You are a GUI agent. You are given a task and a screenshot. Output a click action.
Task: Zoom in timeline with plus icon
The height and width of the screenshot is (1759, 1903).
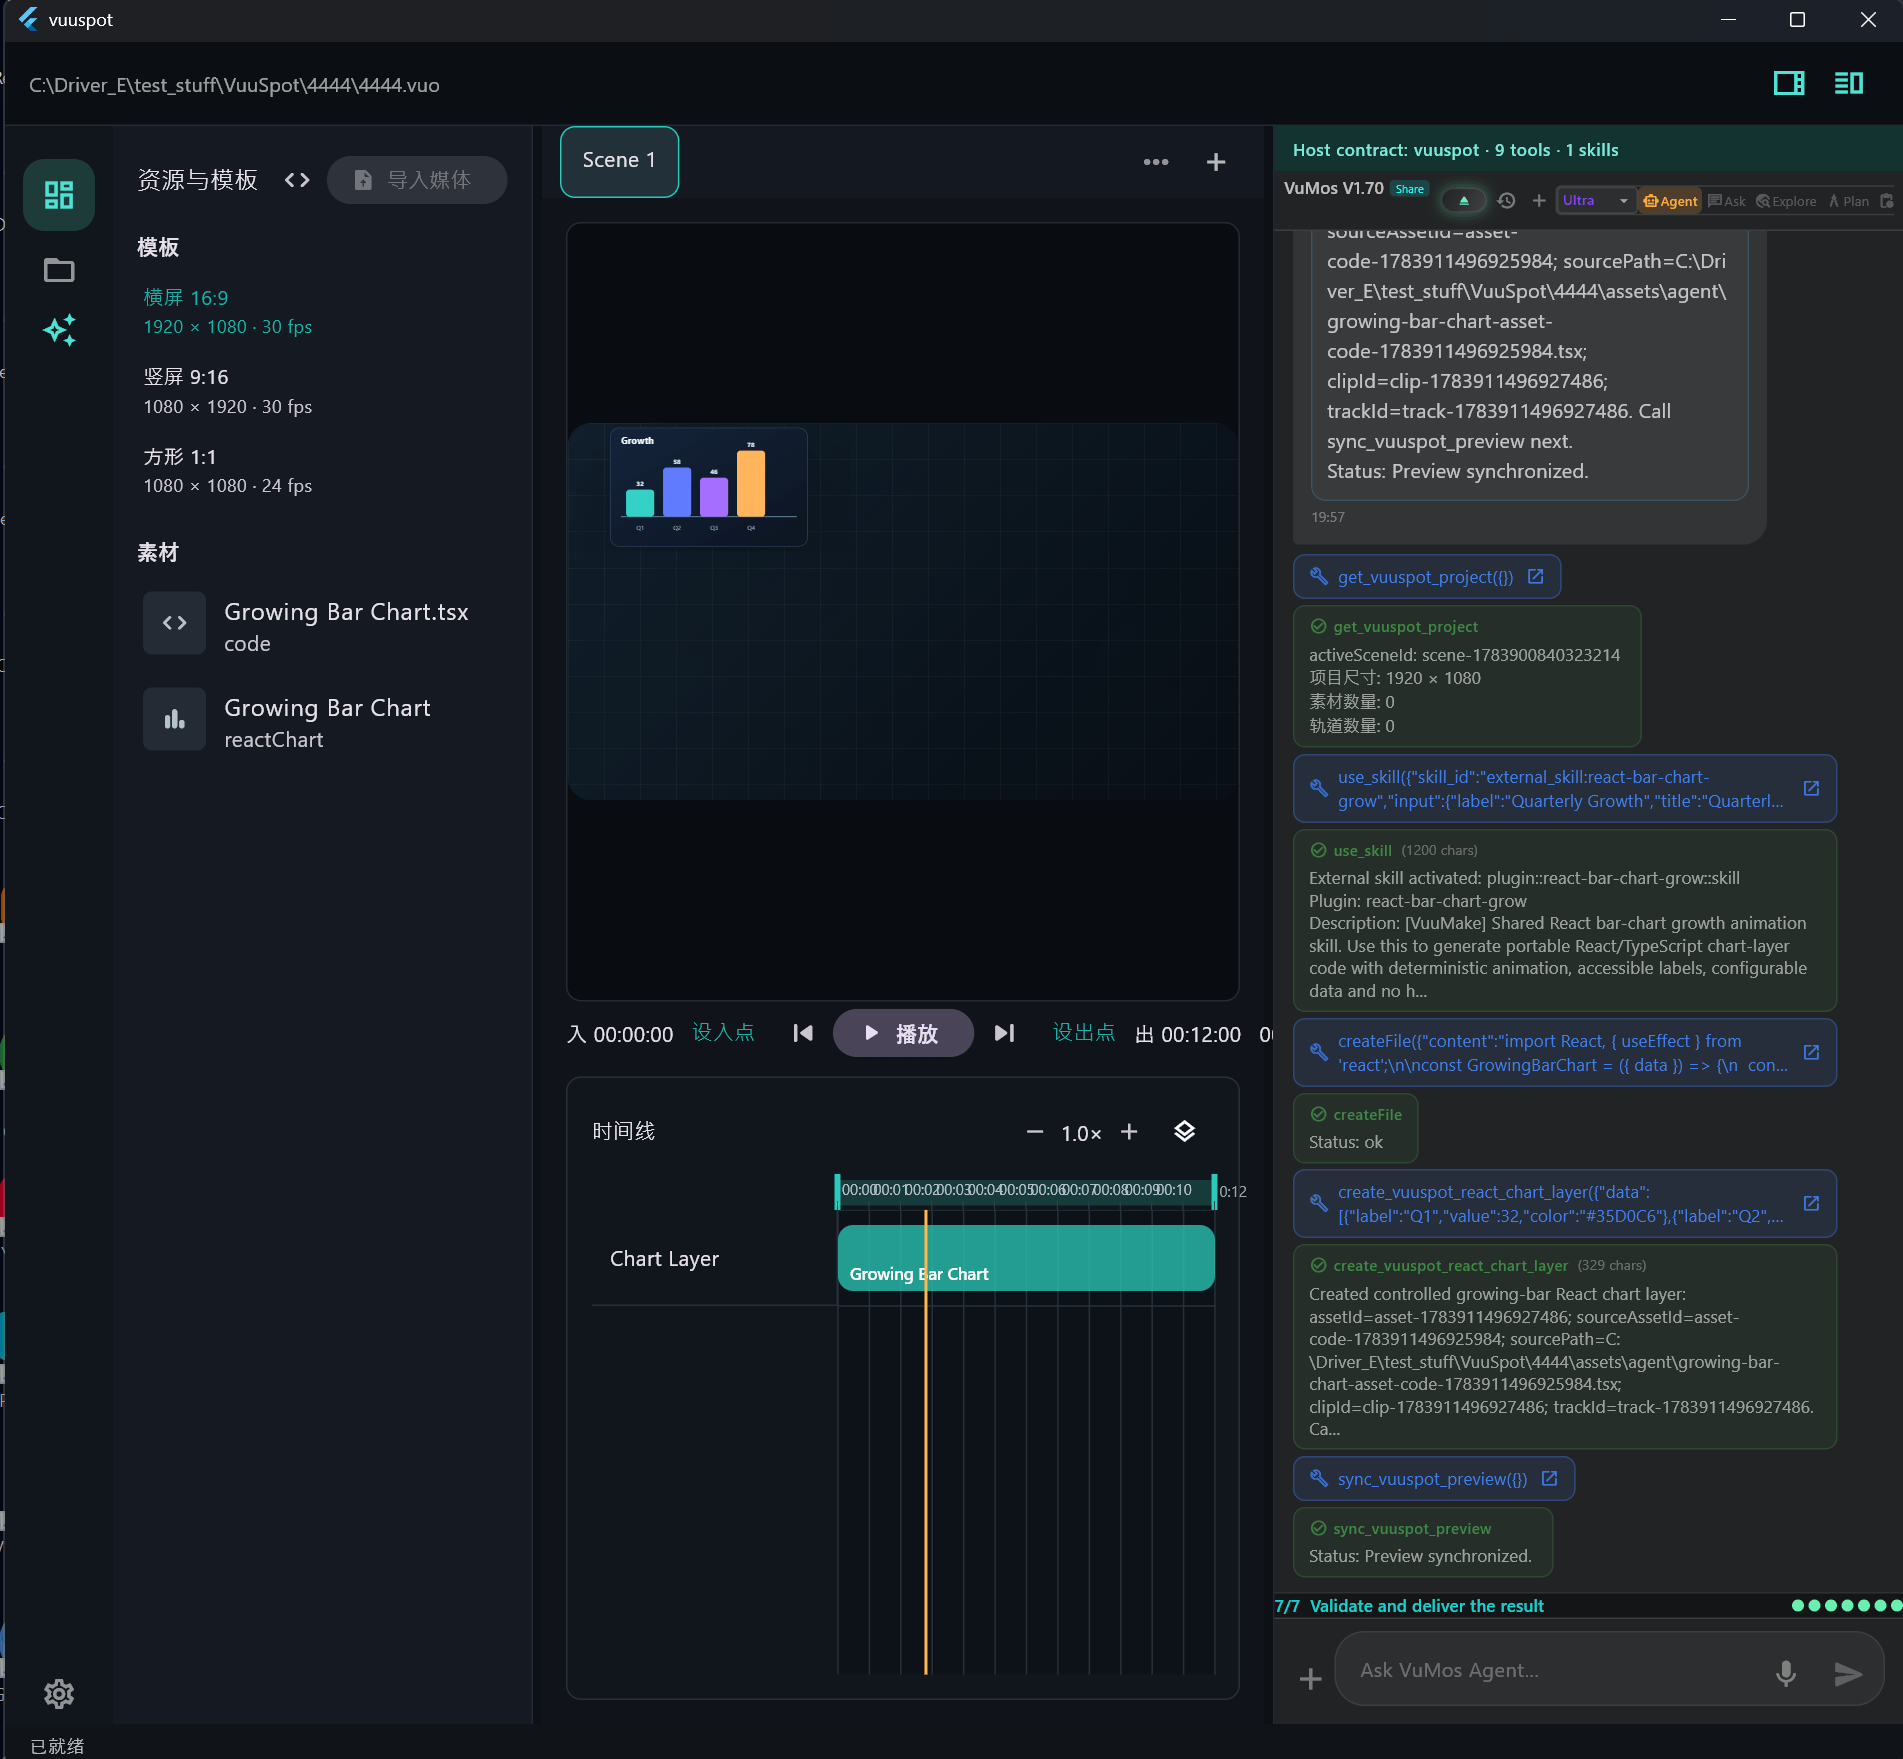tap(1129, 1132)
